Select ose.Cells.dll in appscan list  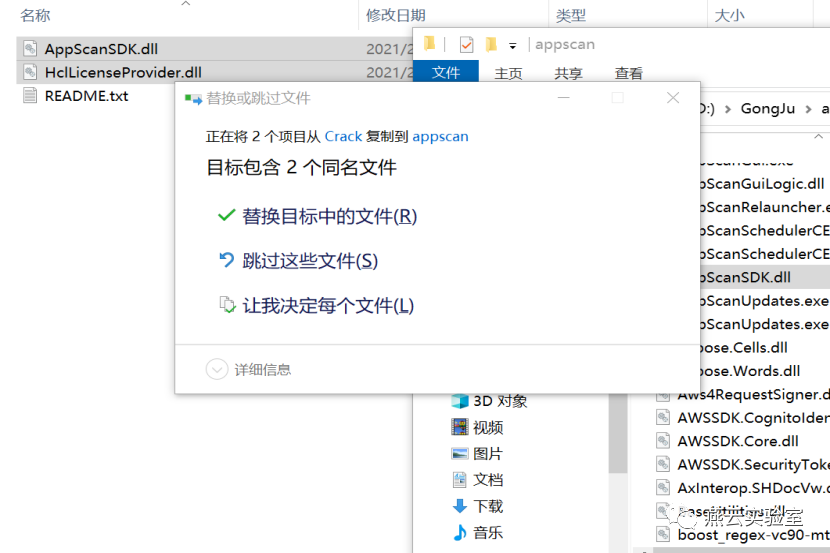pyautogui.click(x=744, y=348)
